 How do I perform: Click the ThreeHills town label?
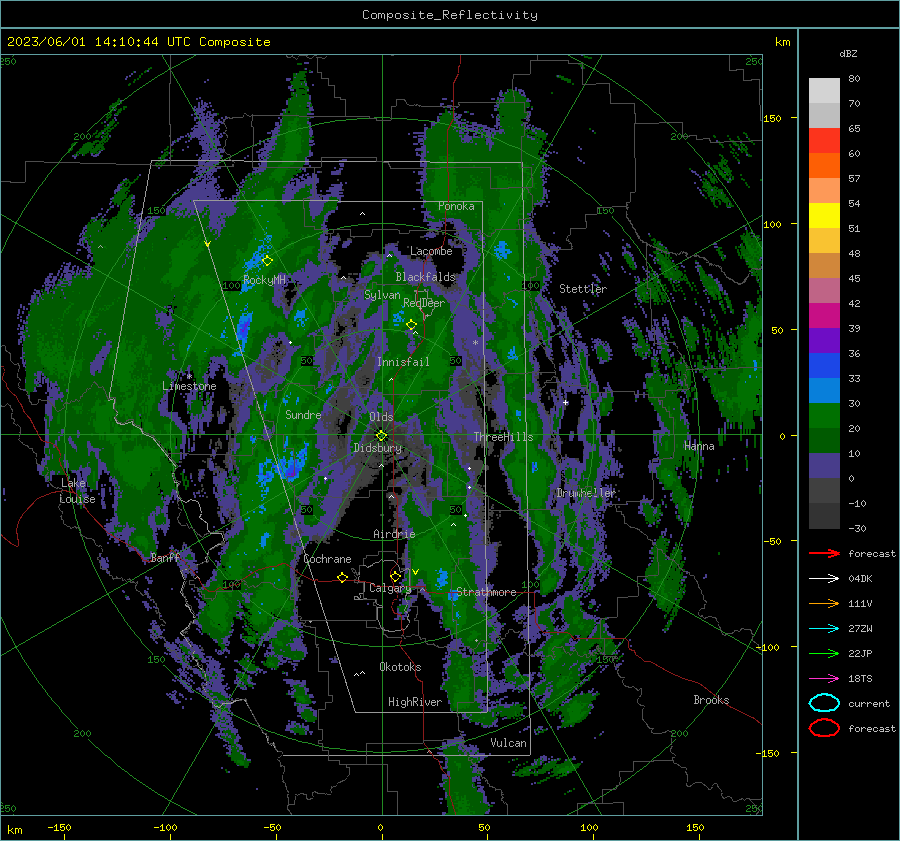tap(503, 437)
